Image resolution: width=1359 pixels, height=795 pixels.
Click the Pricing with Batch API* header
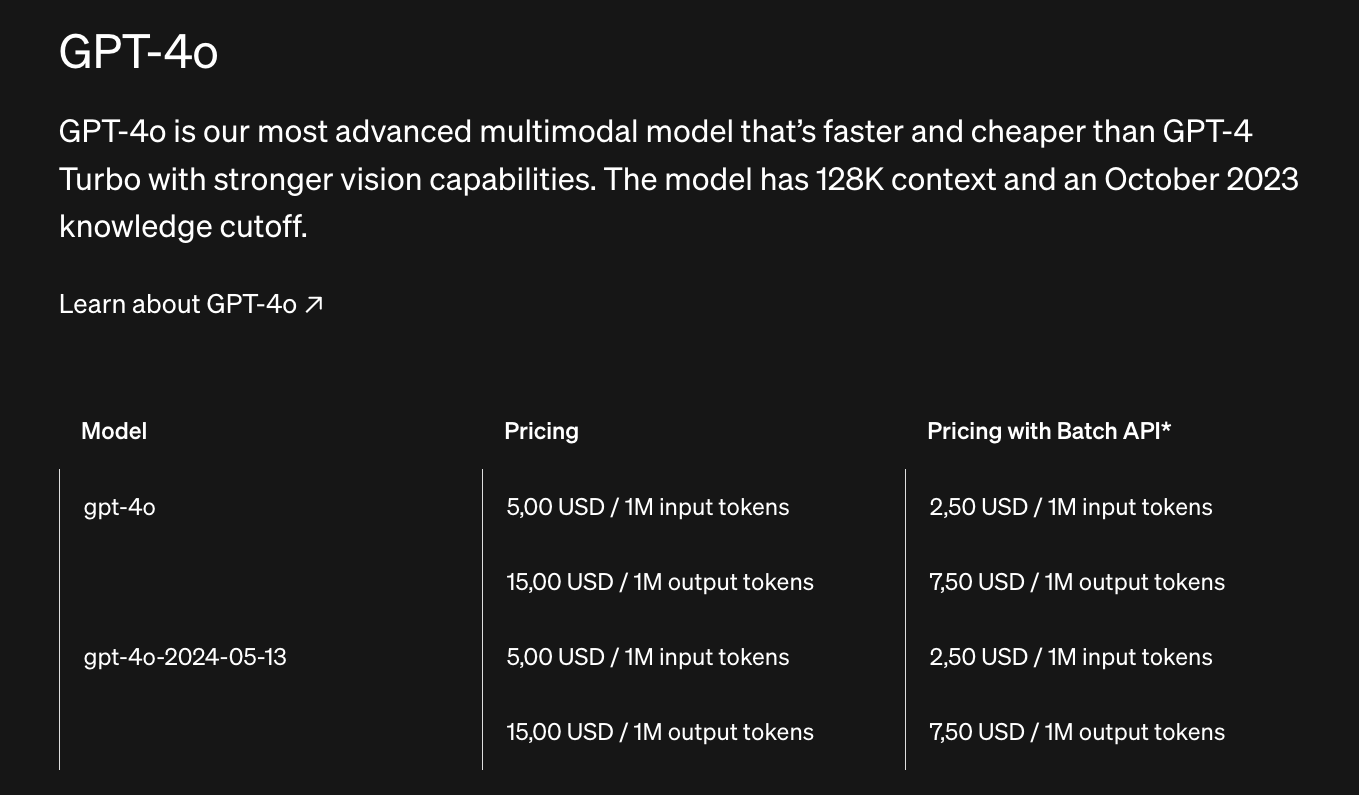tap(1048, 431)
